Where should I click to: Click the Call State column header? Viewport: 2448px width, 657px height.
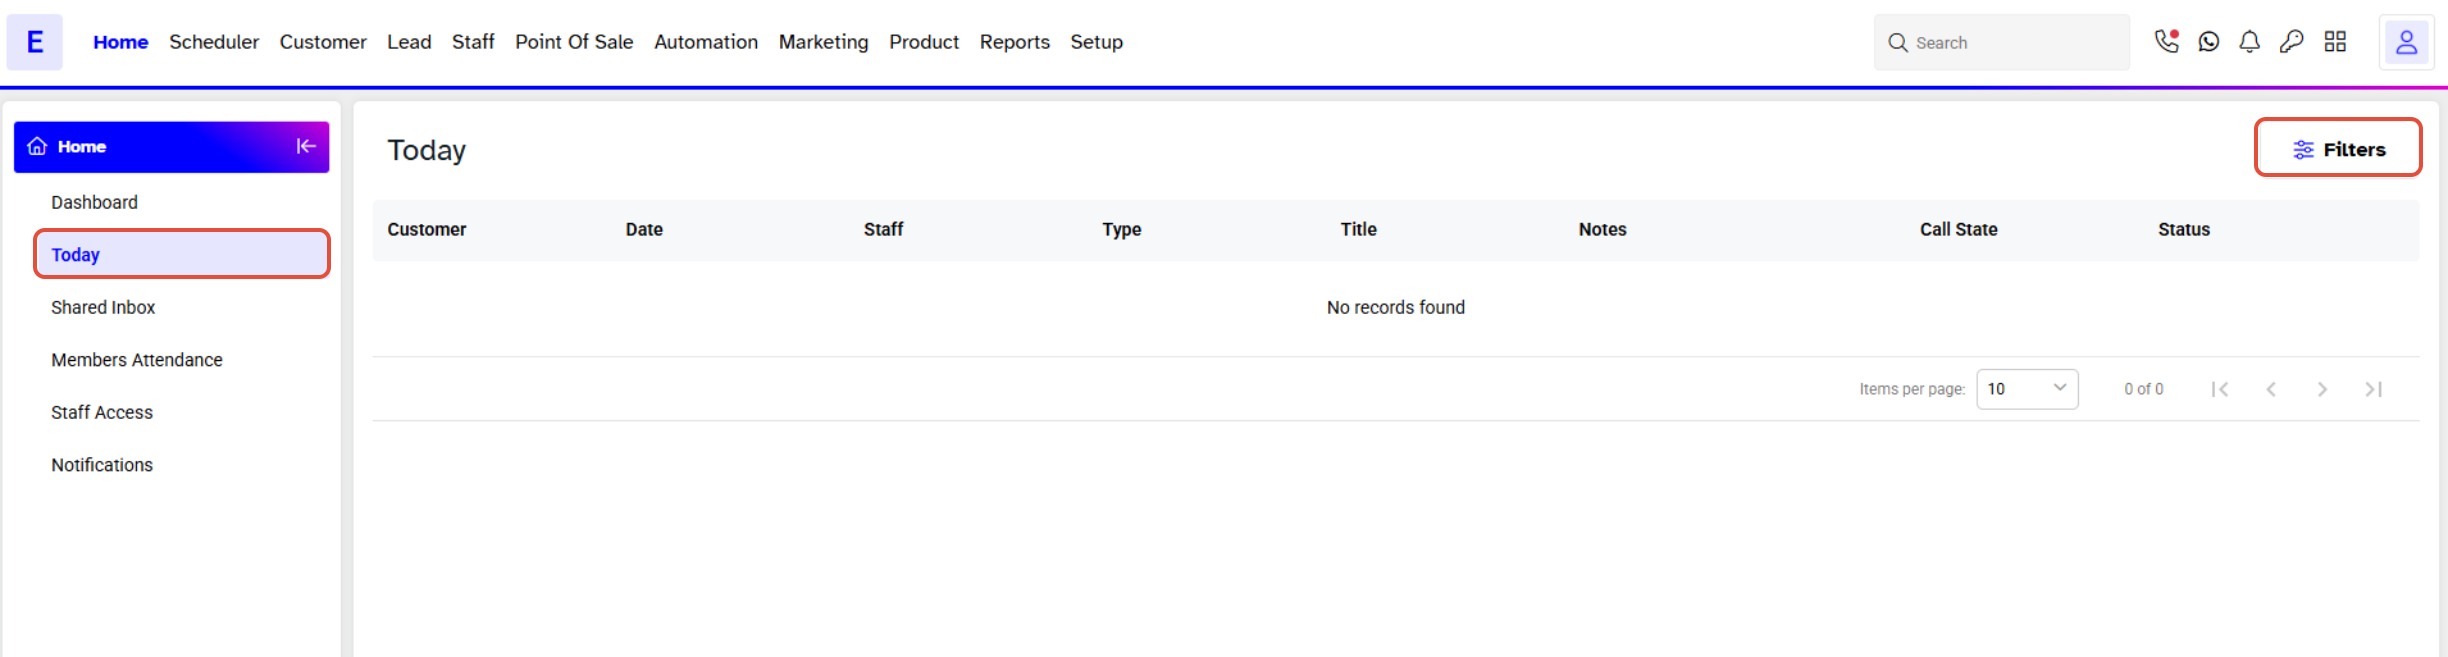[x=1958, y=229]
